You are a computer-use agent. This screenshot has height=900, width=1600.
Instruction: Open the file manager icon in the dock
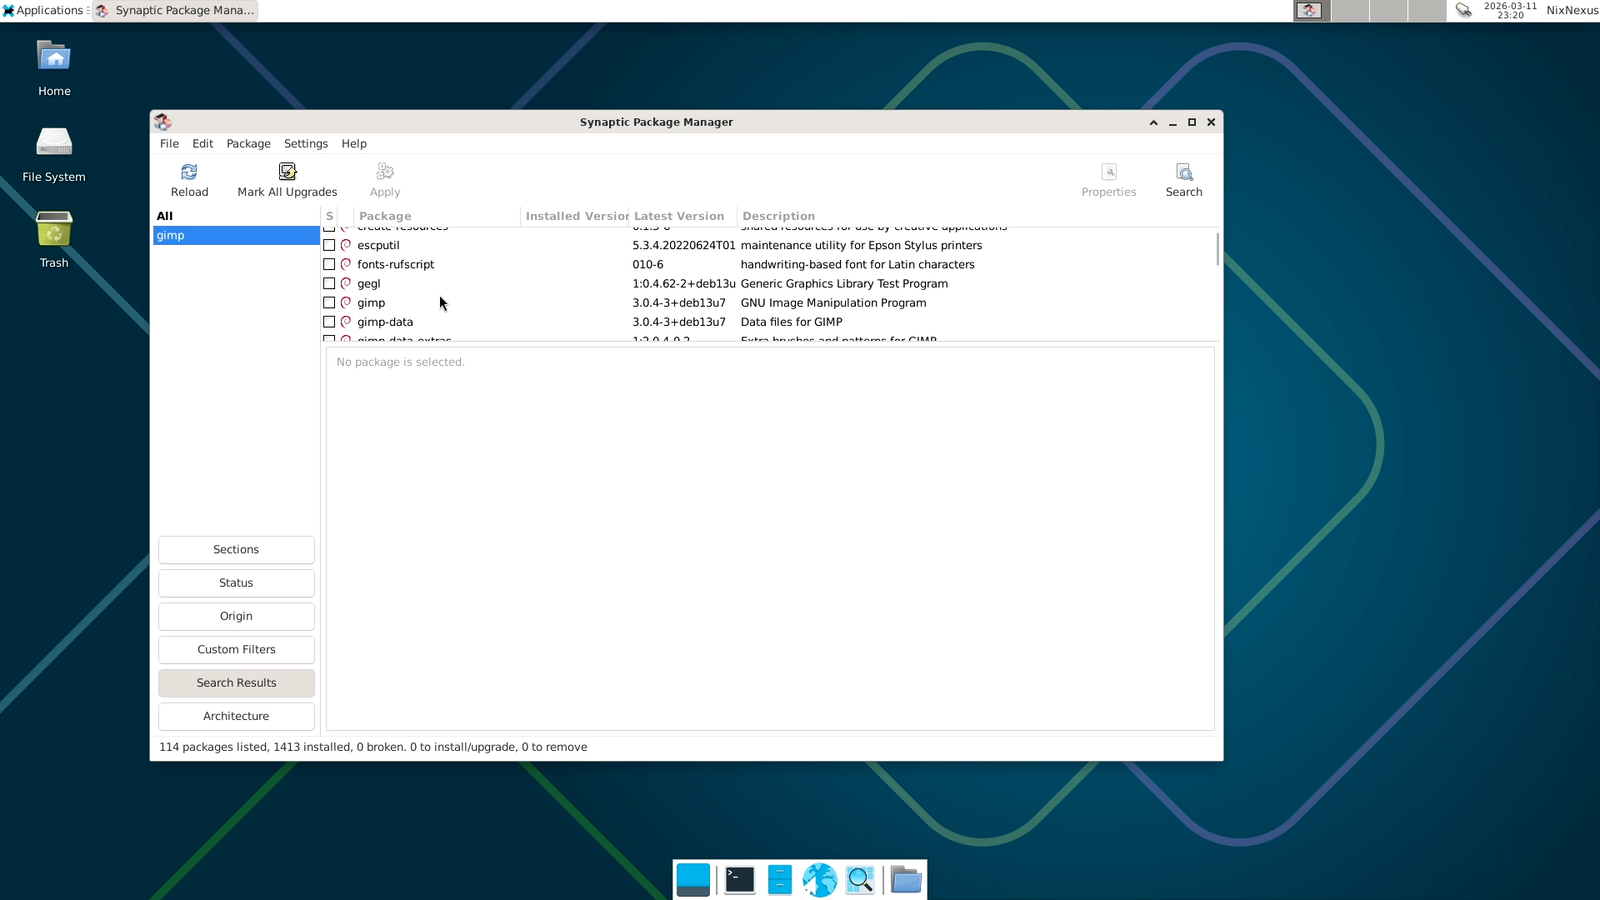(x=905, y=879)
